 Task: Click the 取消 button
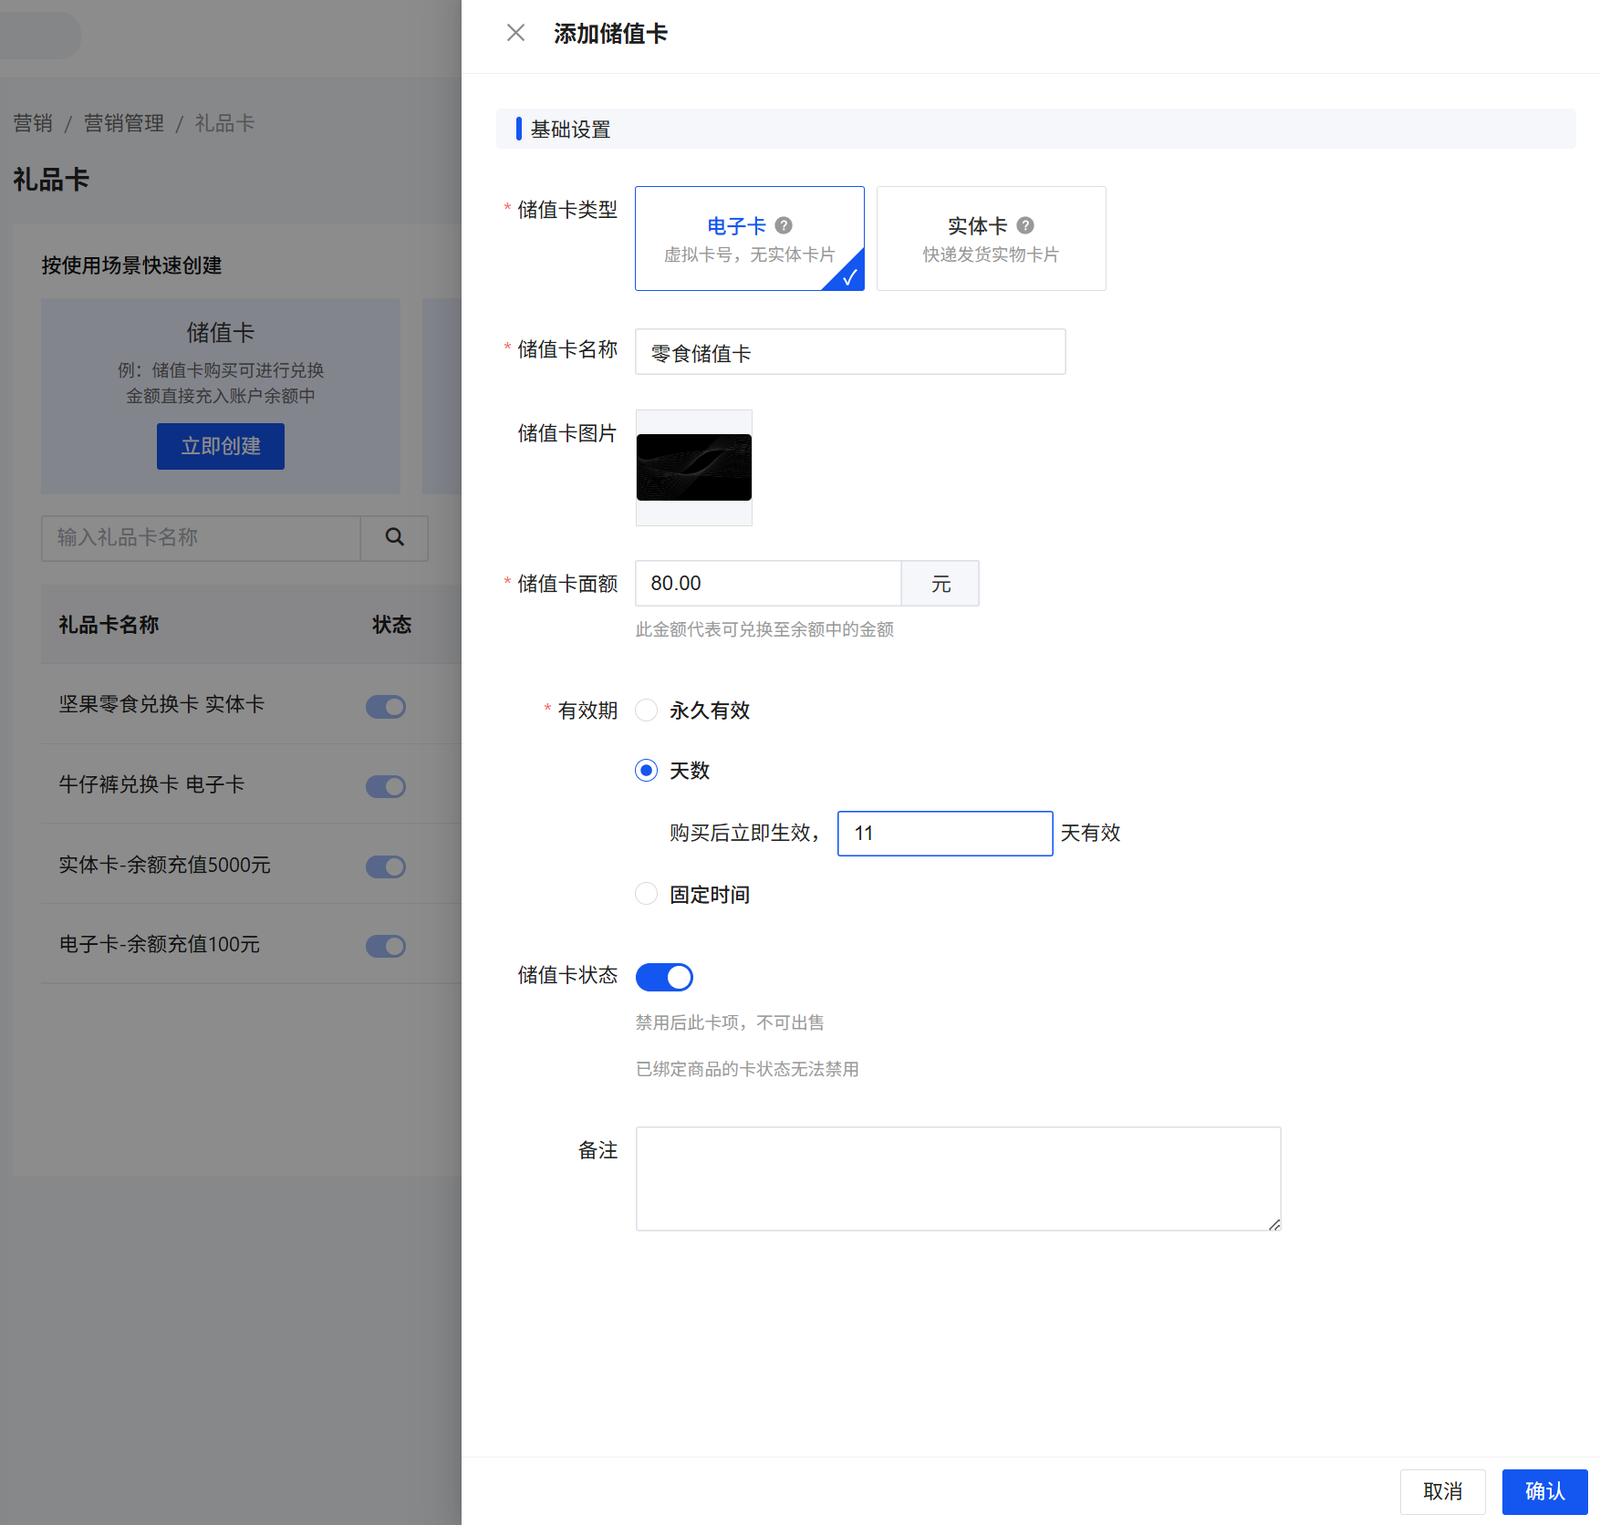(1442, 1491)
